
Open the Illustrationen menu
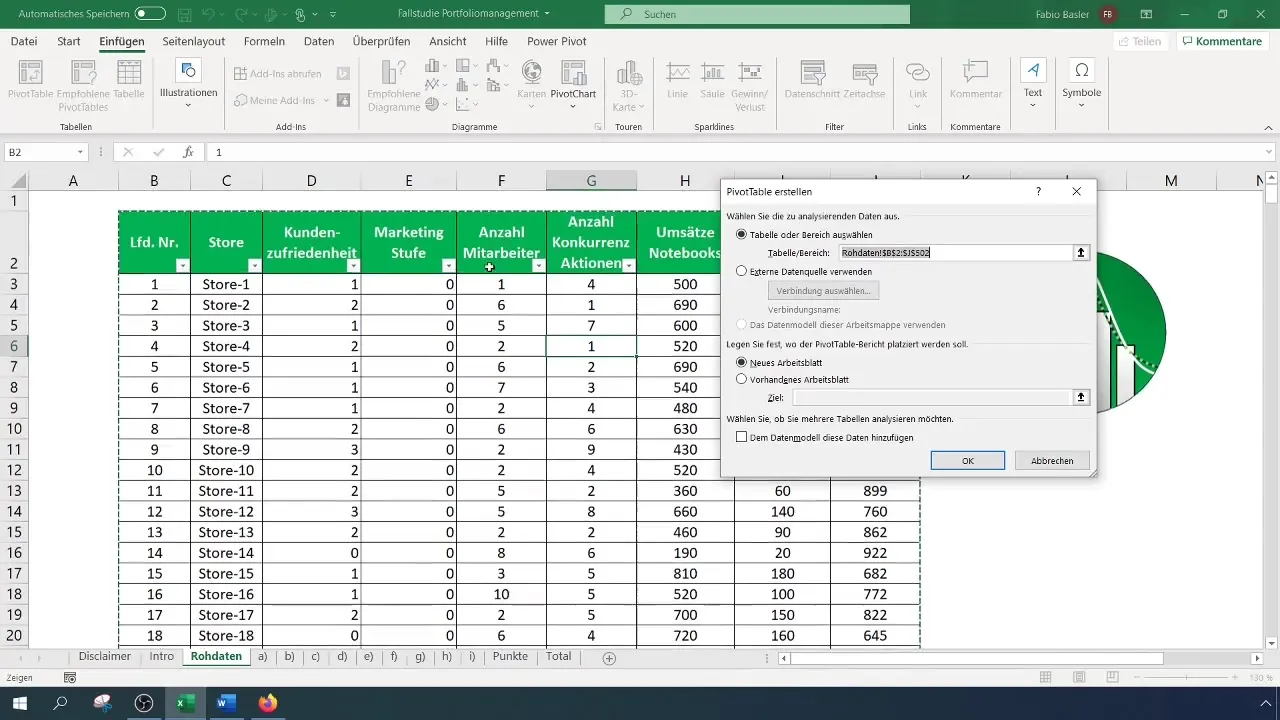pyautogui.click(x=188, y=84)
